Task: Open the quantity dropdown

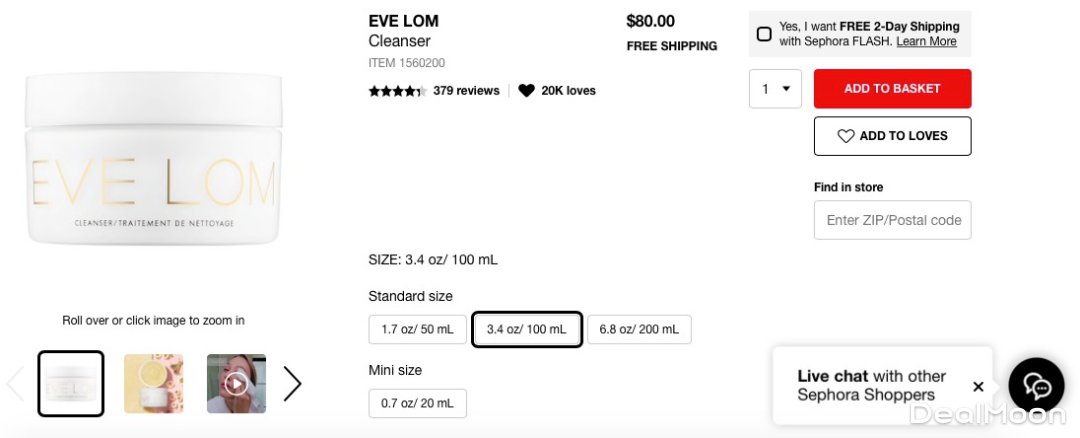Action: point(776,89)
